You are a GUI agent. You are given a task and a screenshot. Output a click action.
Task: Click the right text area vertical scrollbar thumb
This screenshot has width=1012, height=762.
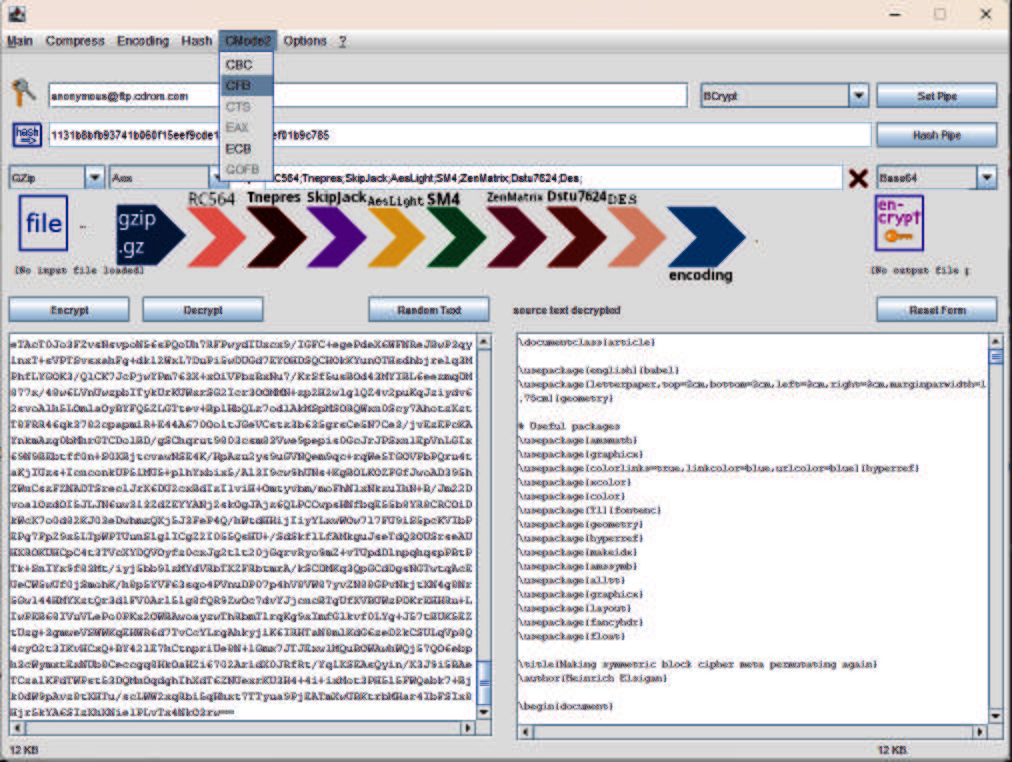[996, 356]
